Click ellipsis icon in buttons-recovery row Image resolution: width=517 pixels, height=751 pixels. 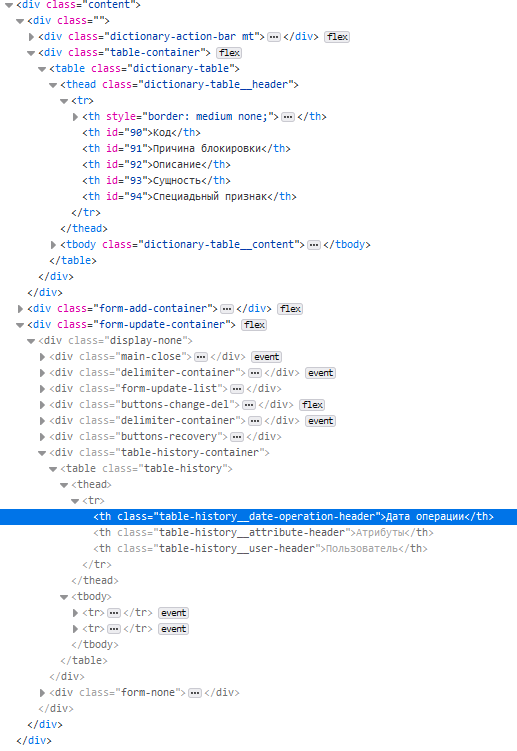click(x=237, y=437)
